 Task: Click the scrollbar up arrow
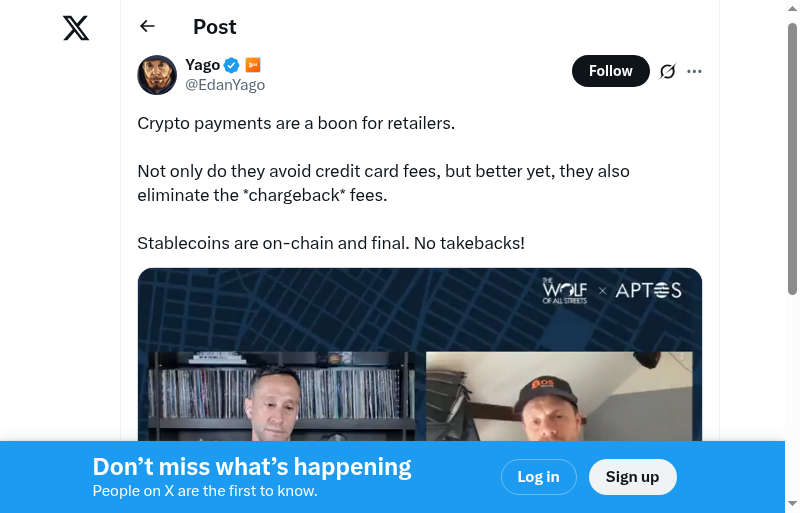(x=792, y=9)
